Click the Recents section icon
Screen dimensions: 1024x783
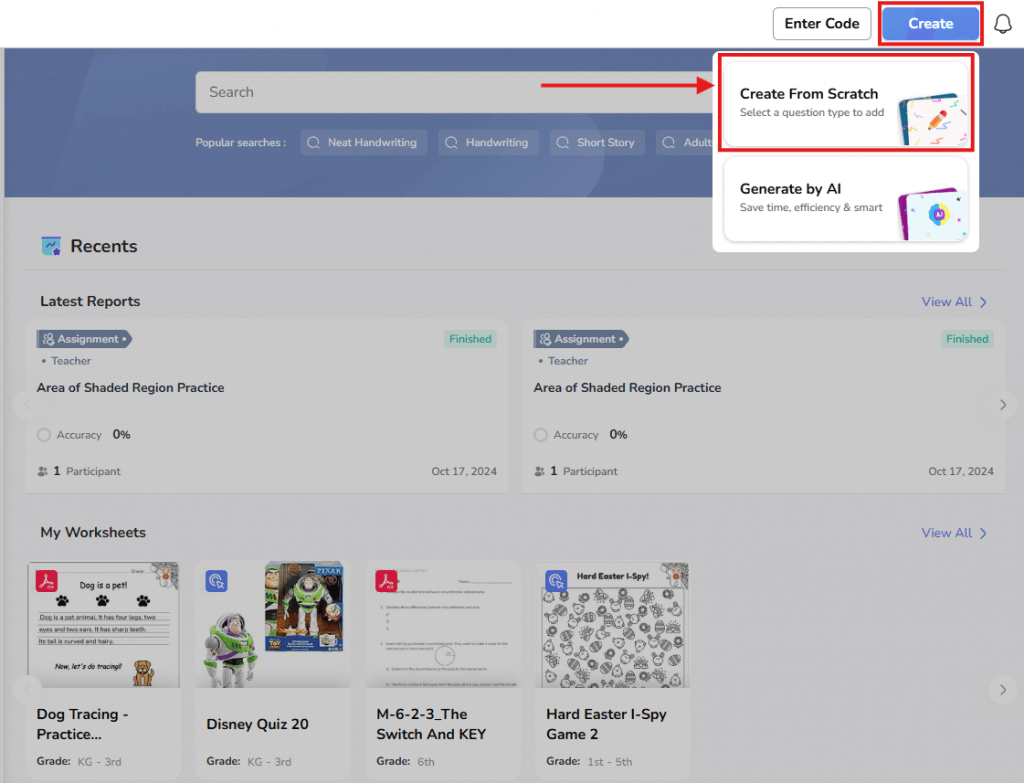click(51, 246)
